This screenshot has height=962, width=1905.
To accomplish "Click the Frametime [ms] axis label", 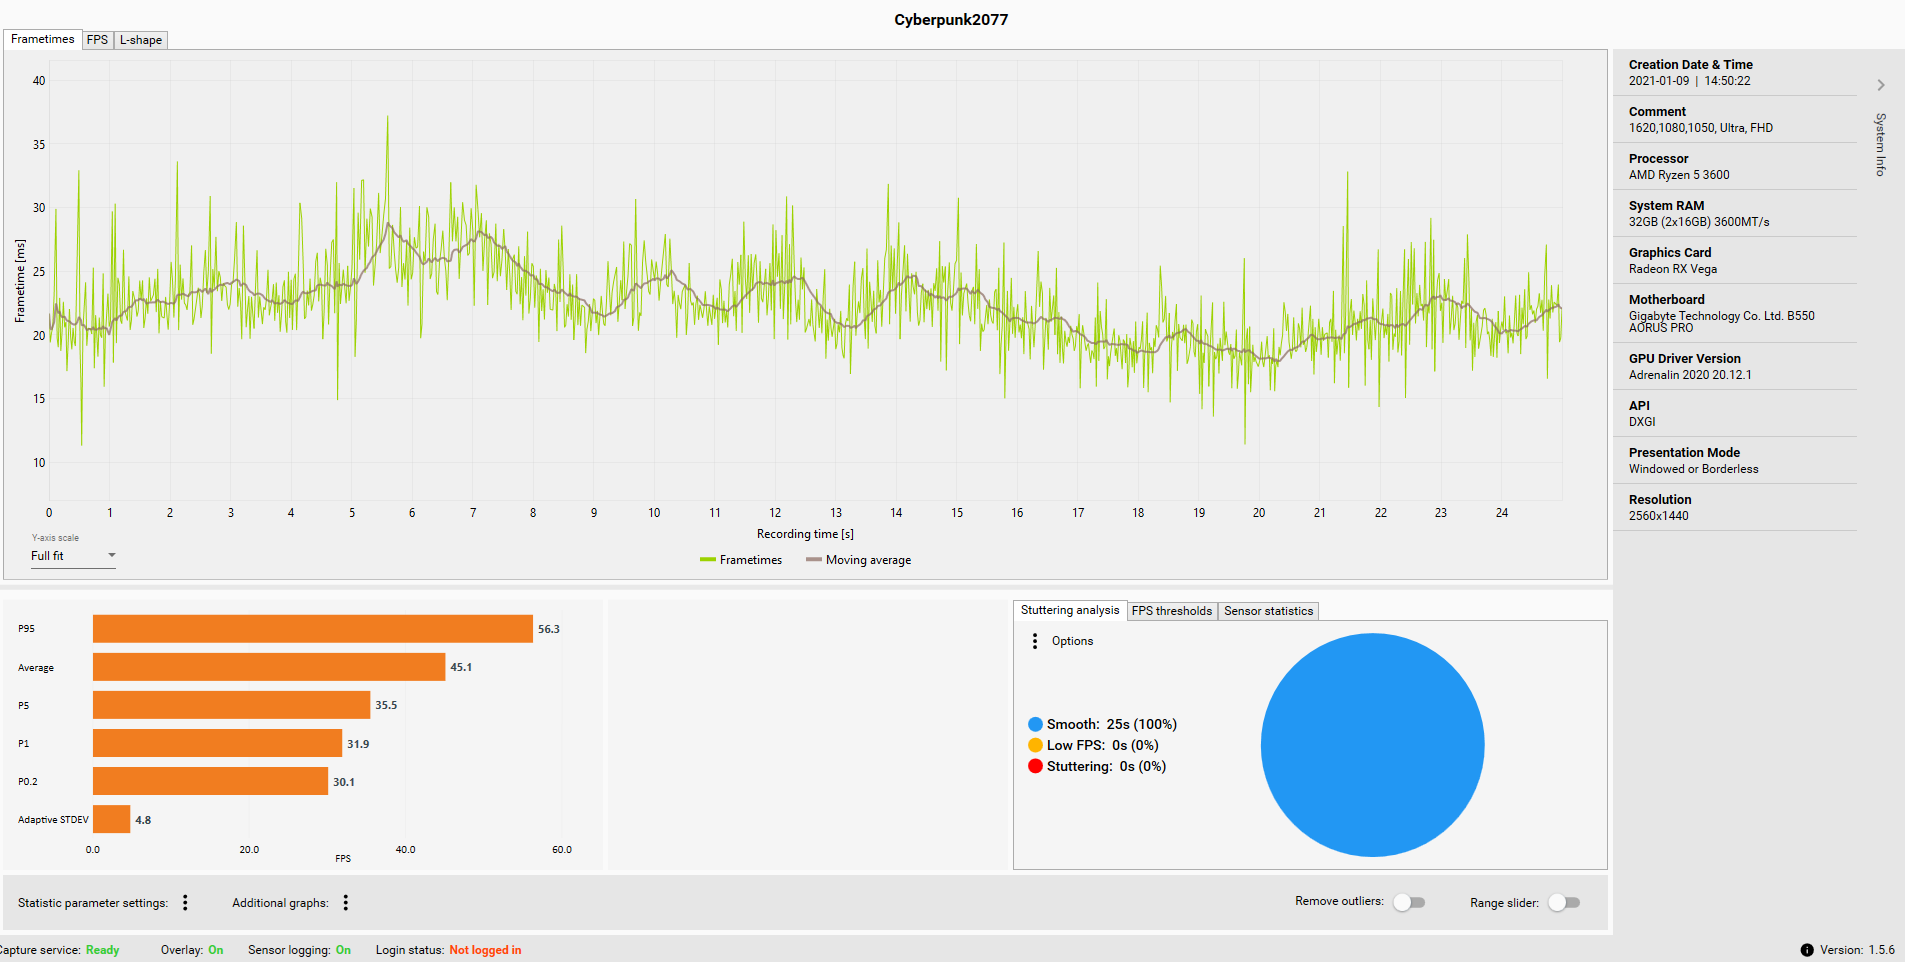I will click(x=20, y=281).
